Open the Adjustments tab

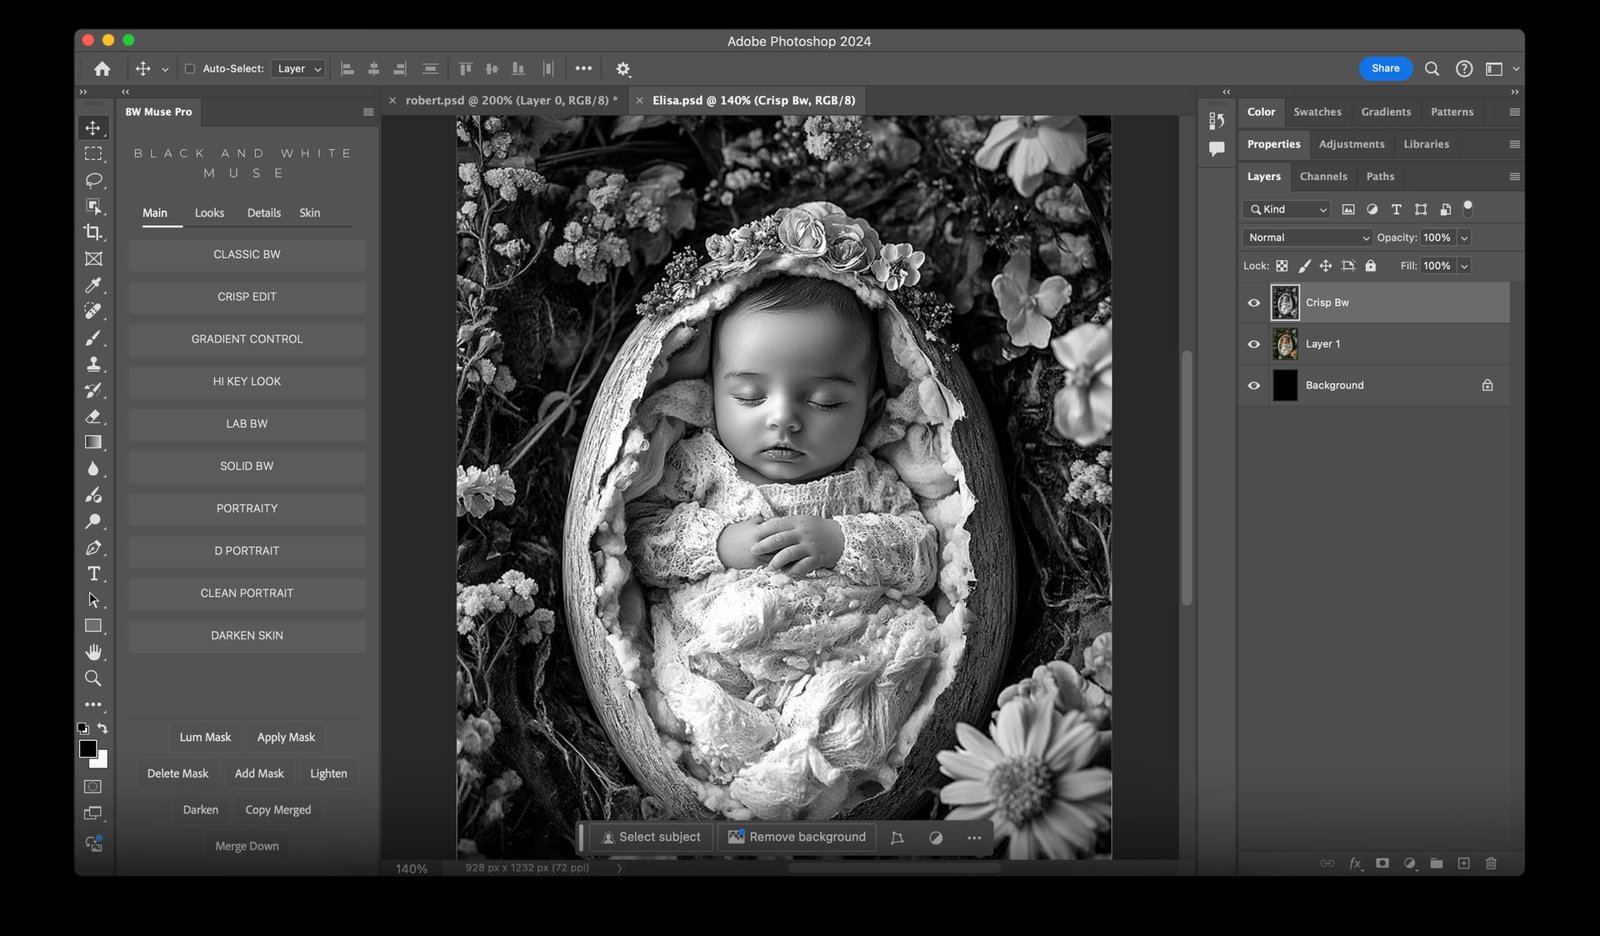point(1351,144)
